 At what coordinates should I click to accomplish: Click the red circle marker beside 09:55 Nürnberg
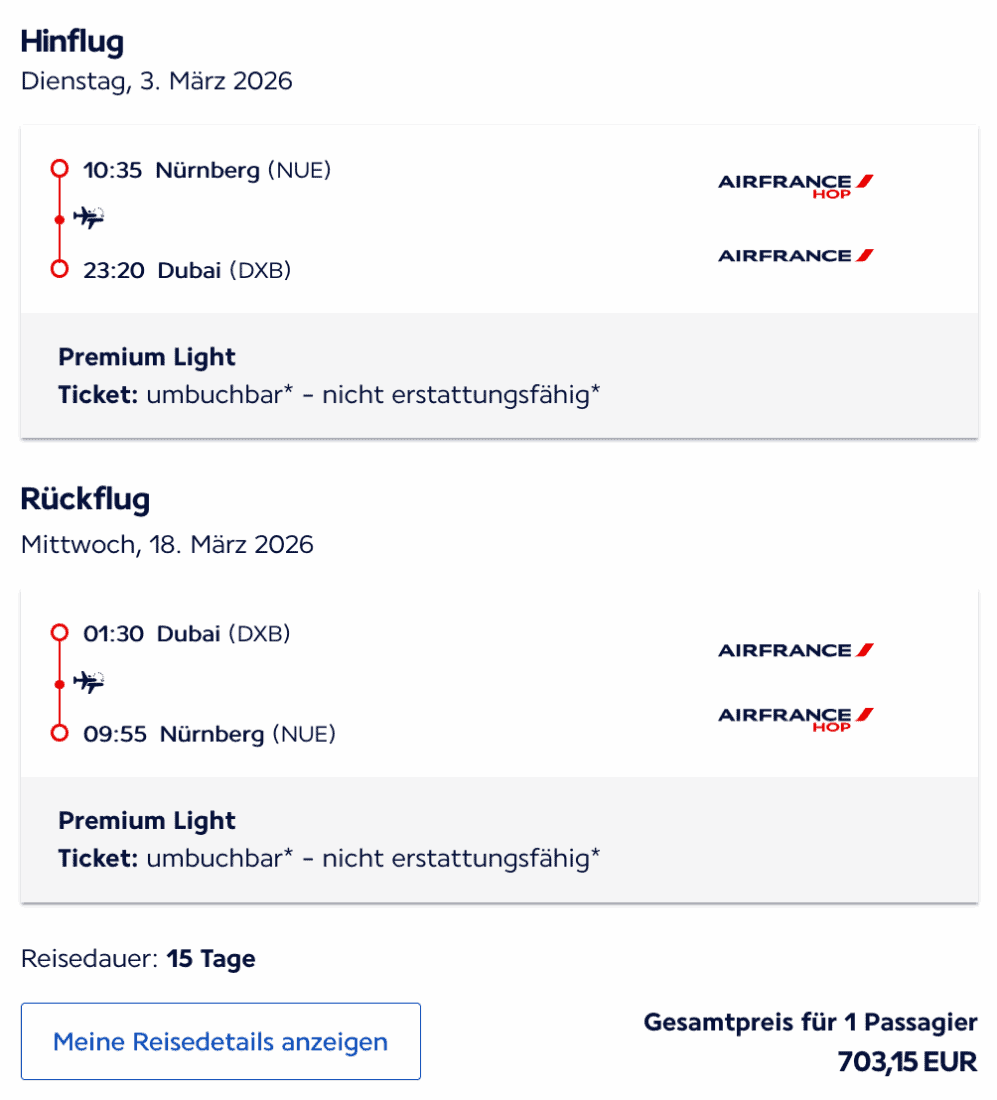click(x=59, y=734)
